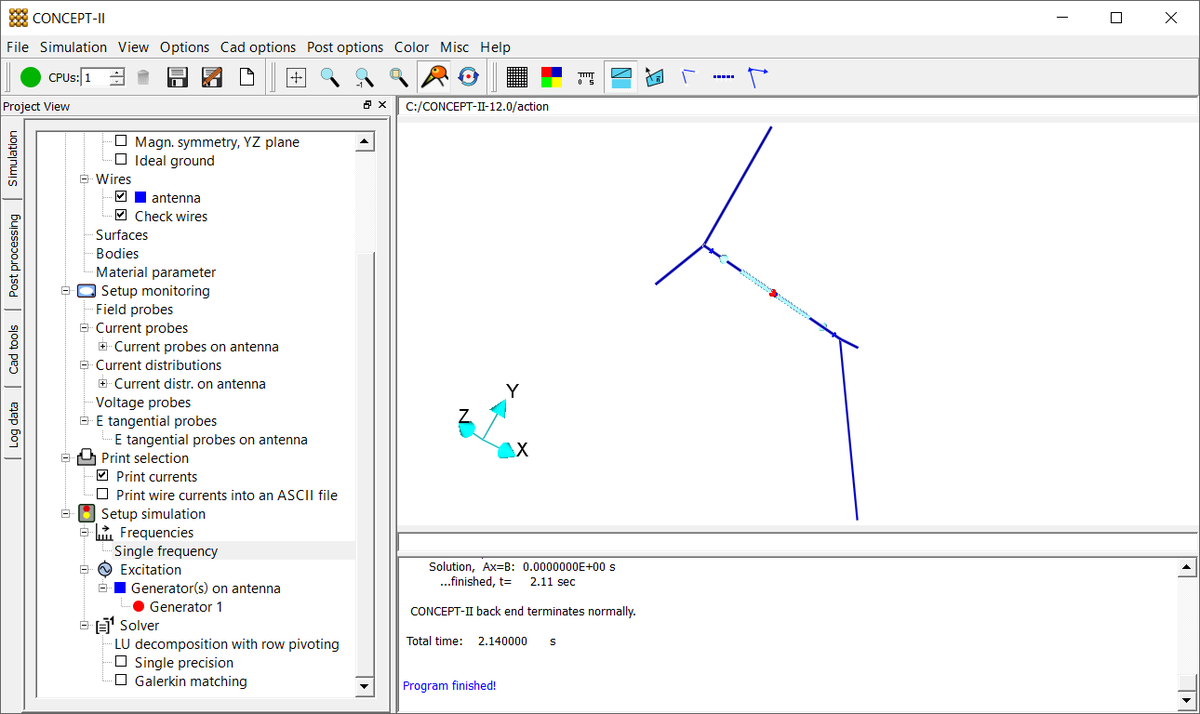Enable Magn. symmetry, YZ plane checkbox

click(x=121, y=142)
